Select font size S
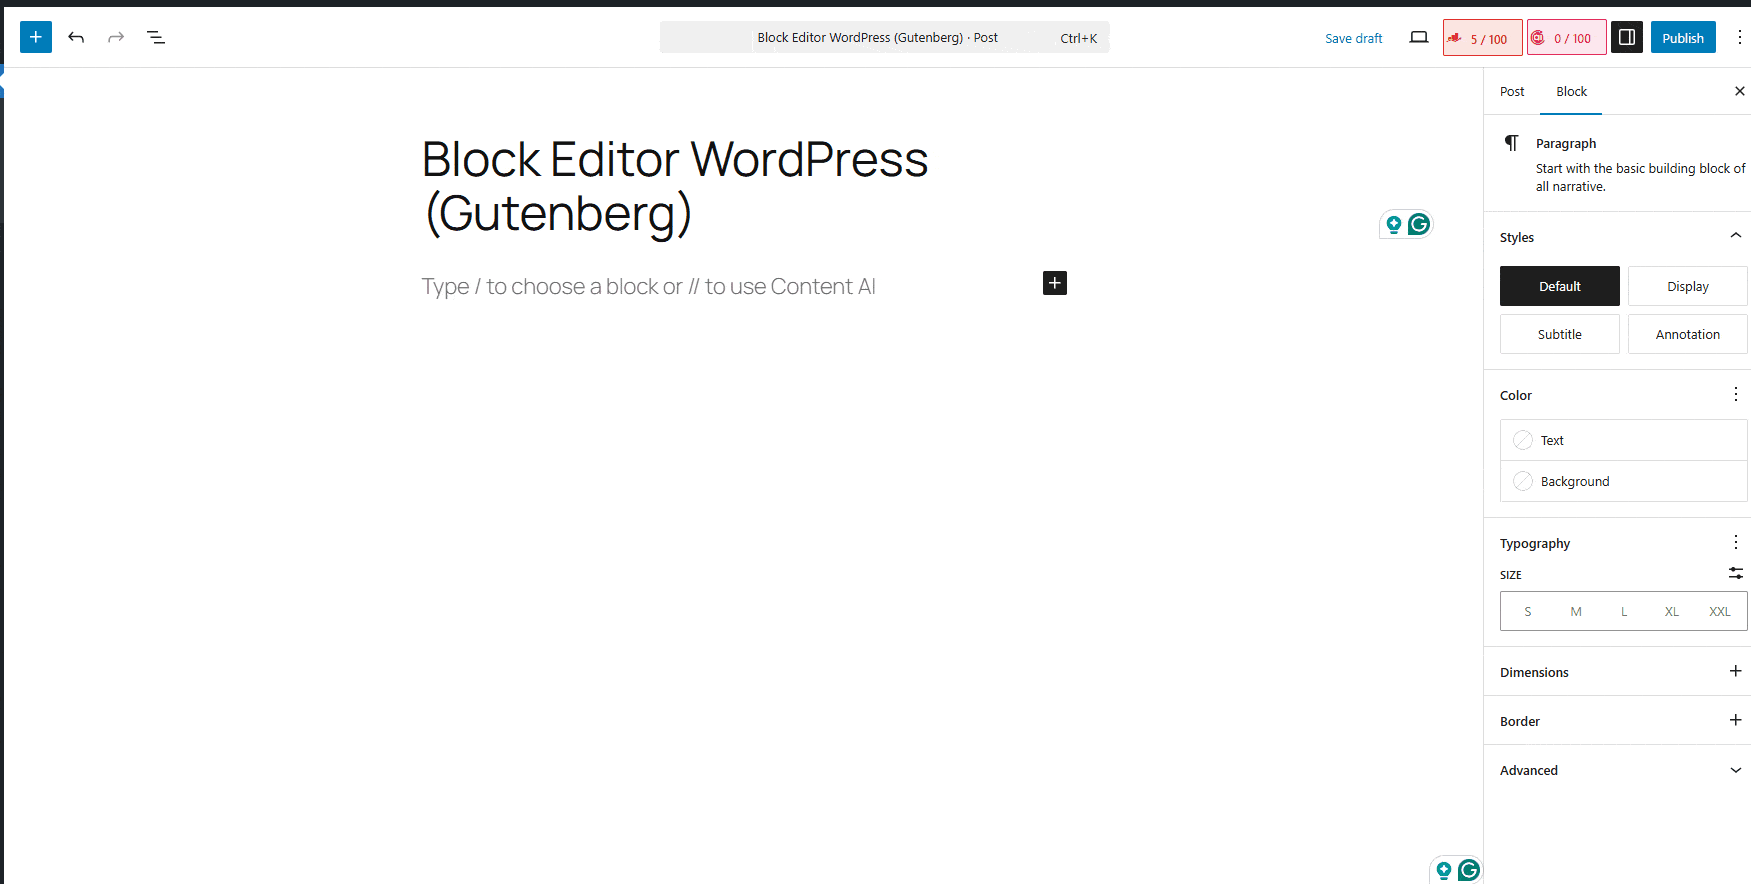The width and height of the screenshot is (1751, 884). (1528, 611)
